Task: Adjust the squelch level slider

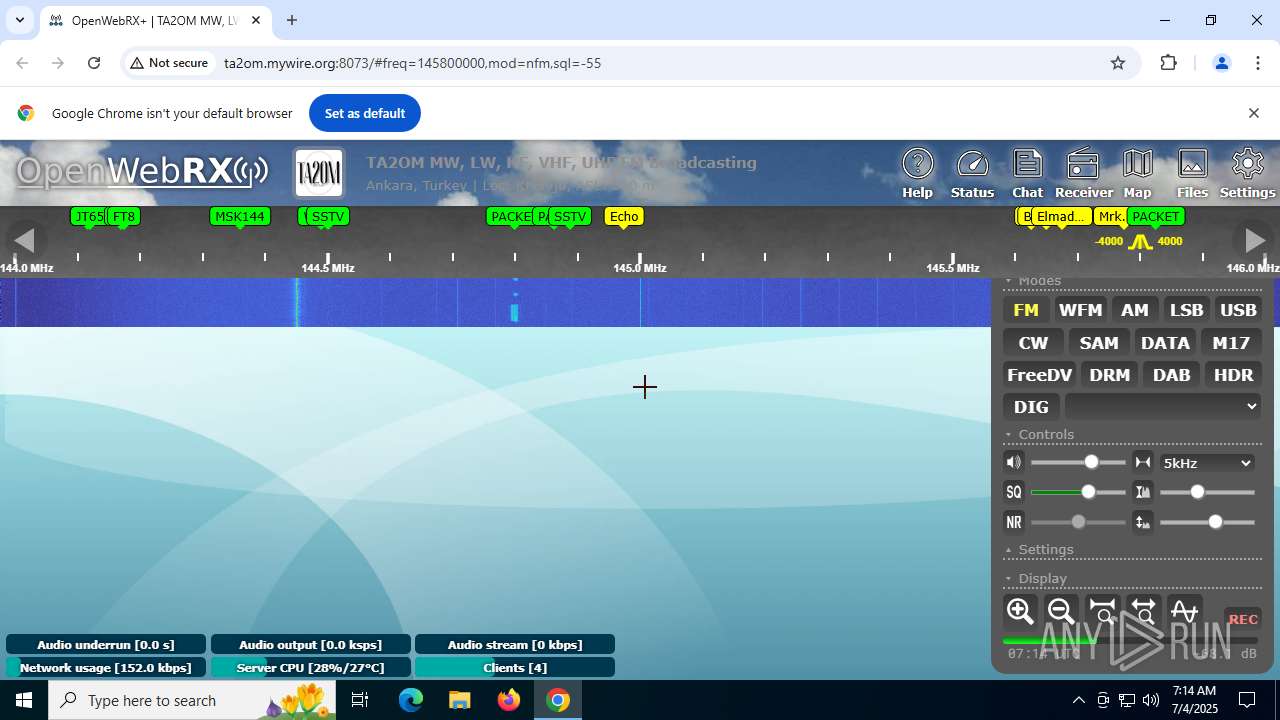Action: (1078, 492)
